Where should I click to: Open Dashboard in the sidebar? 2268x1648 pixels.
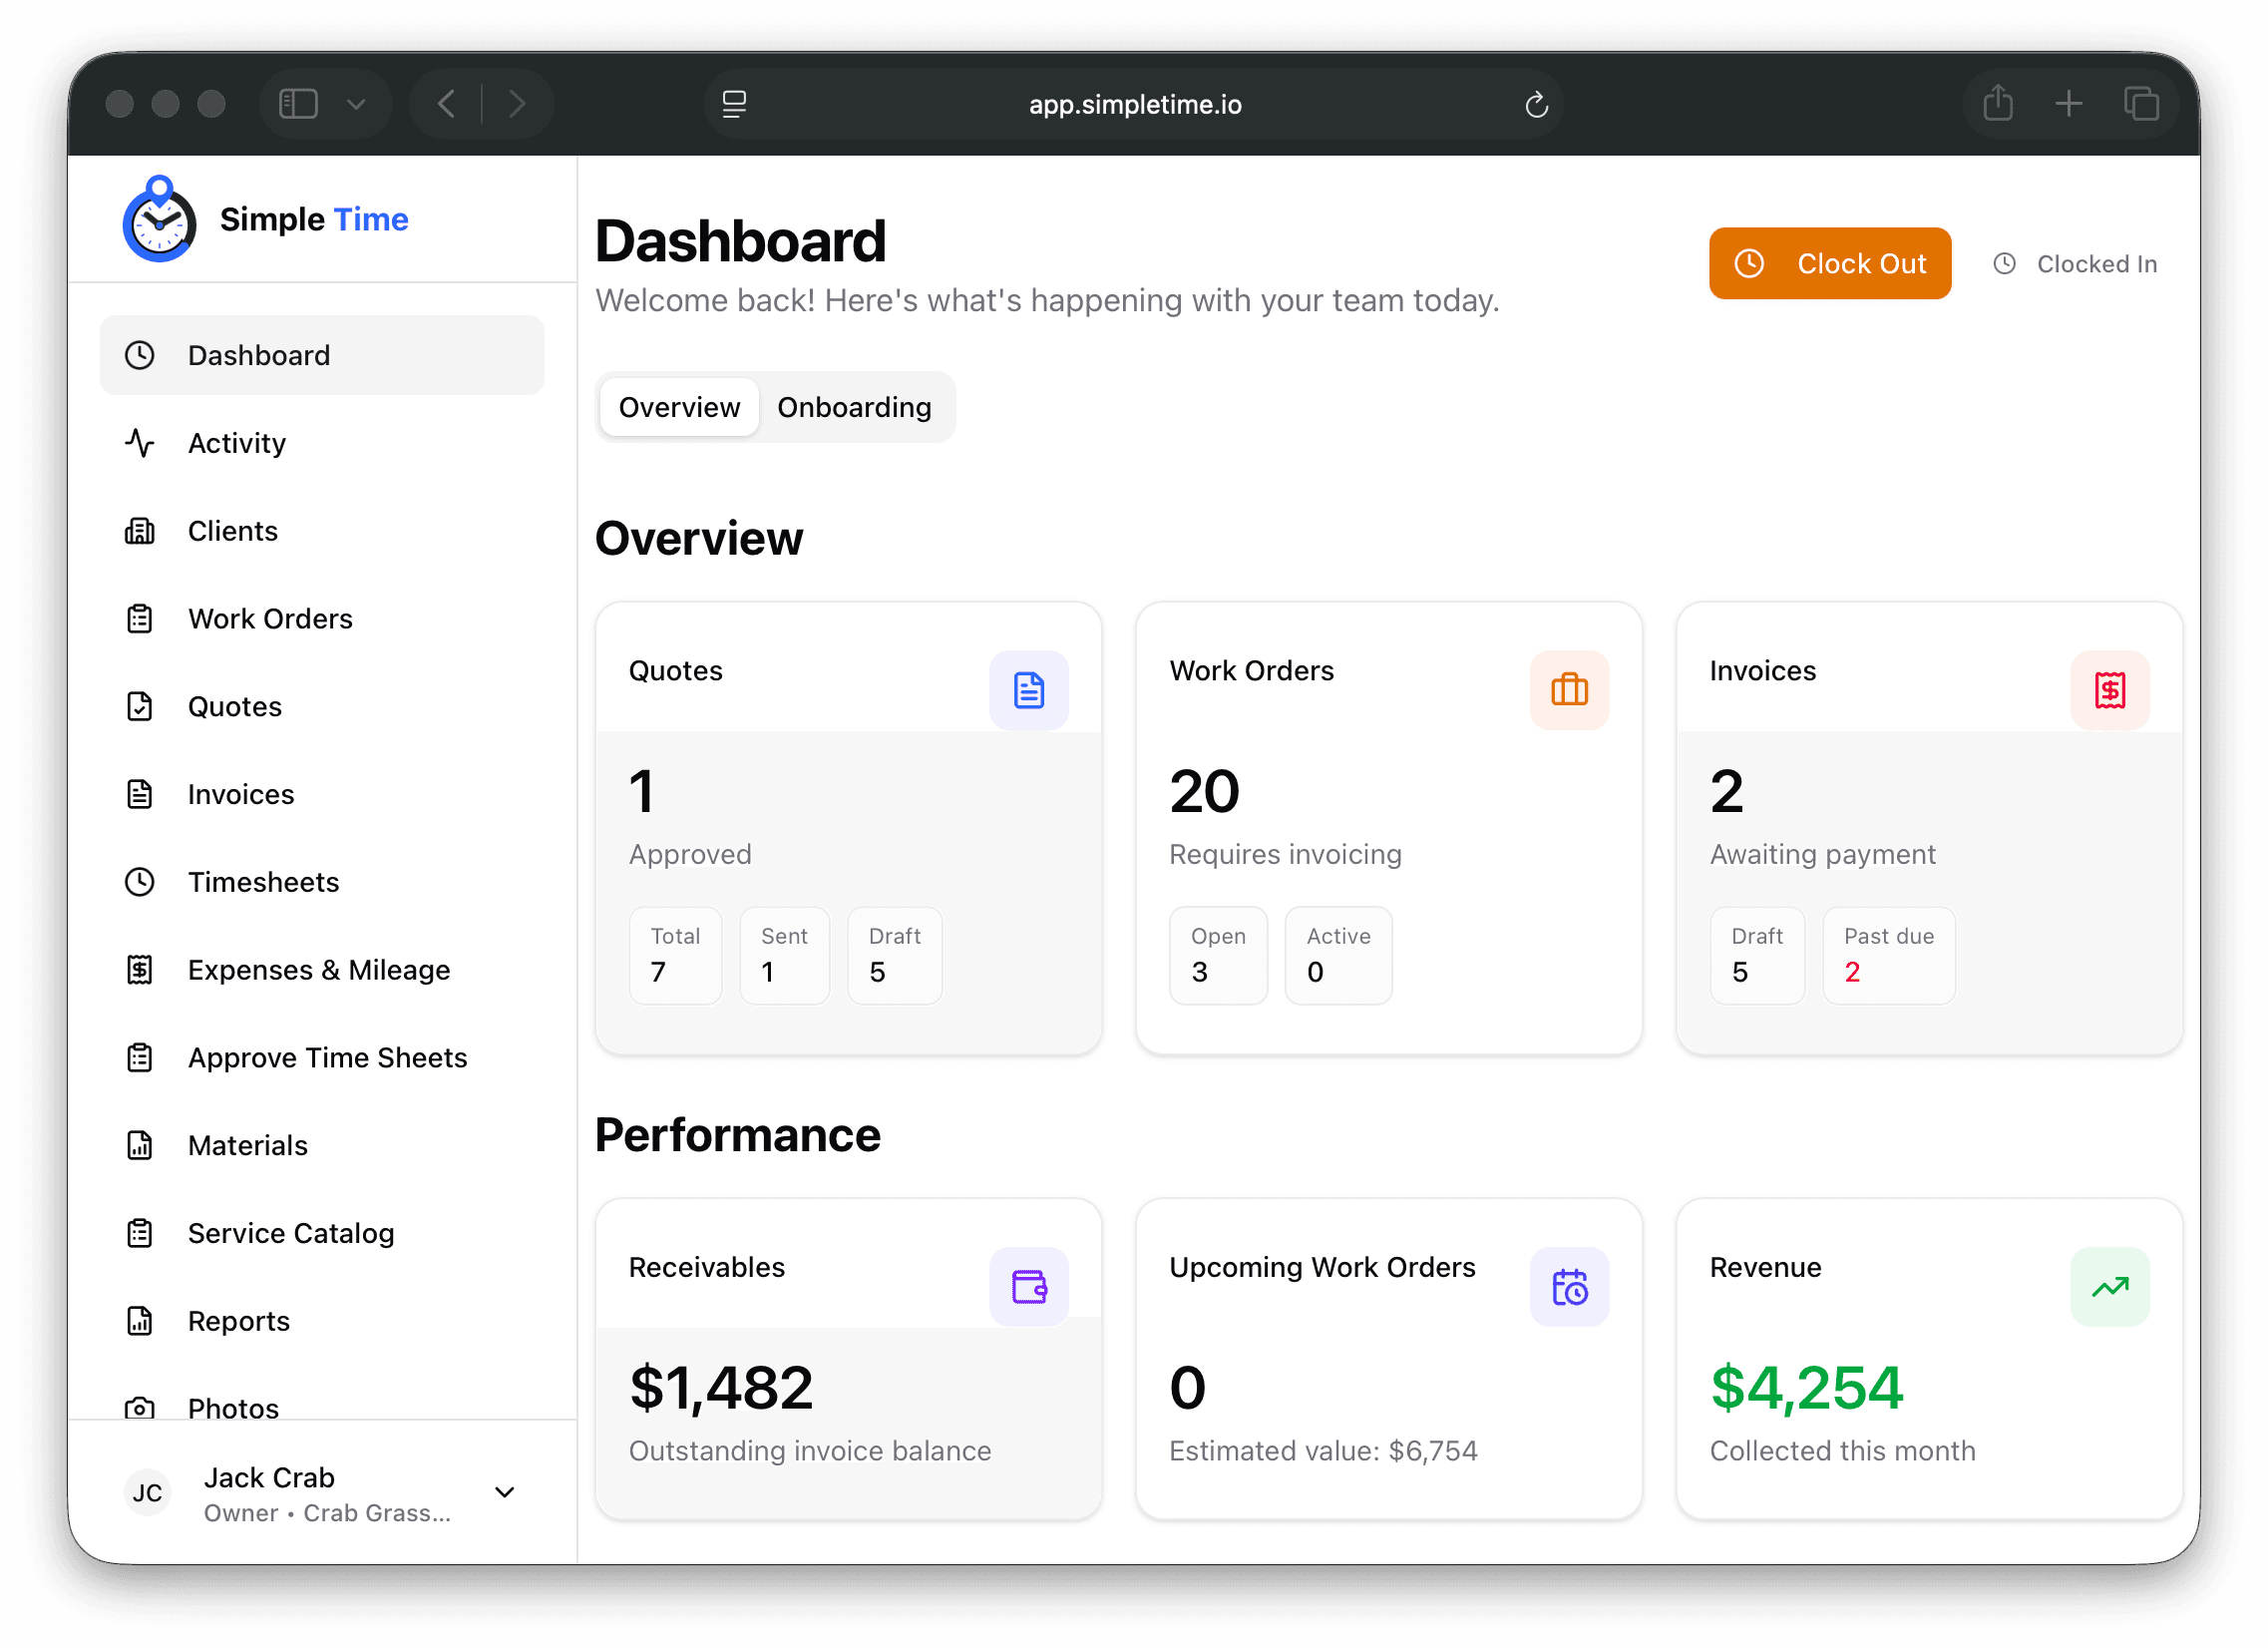click(322, 355)
